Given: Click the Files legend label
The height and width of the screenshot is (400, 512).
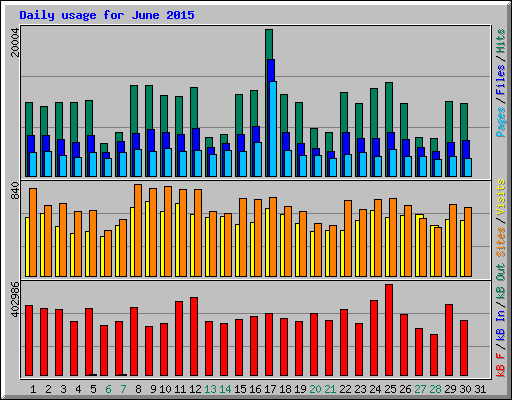Looking at the screenshot, I should [x=501, y=80].
